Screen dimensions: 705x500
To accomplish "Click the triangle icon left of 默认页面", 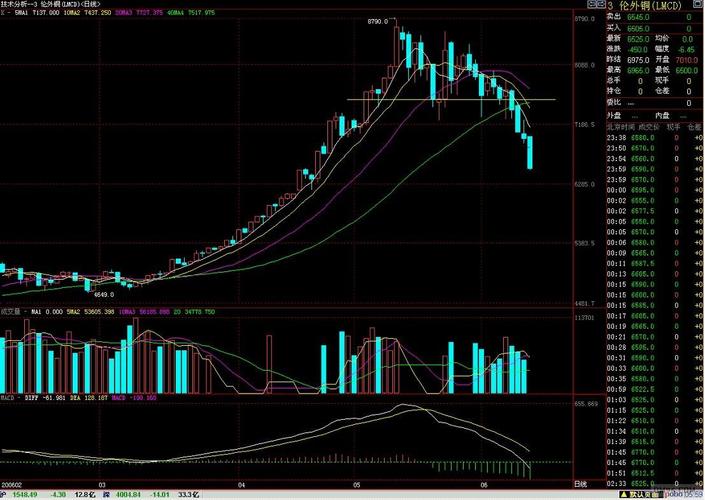I will (x=626, y=494).
